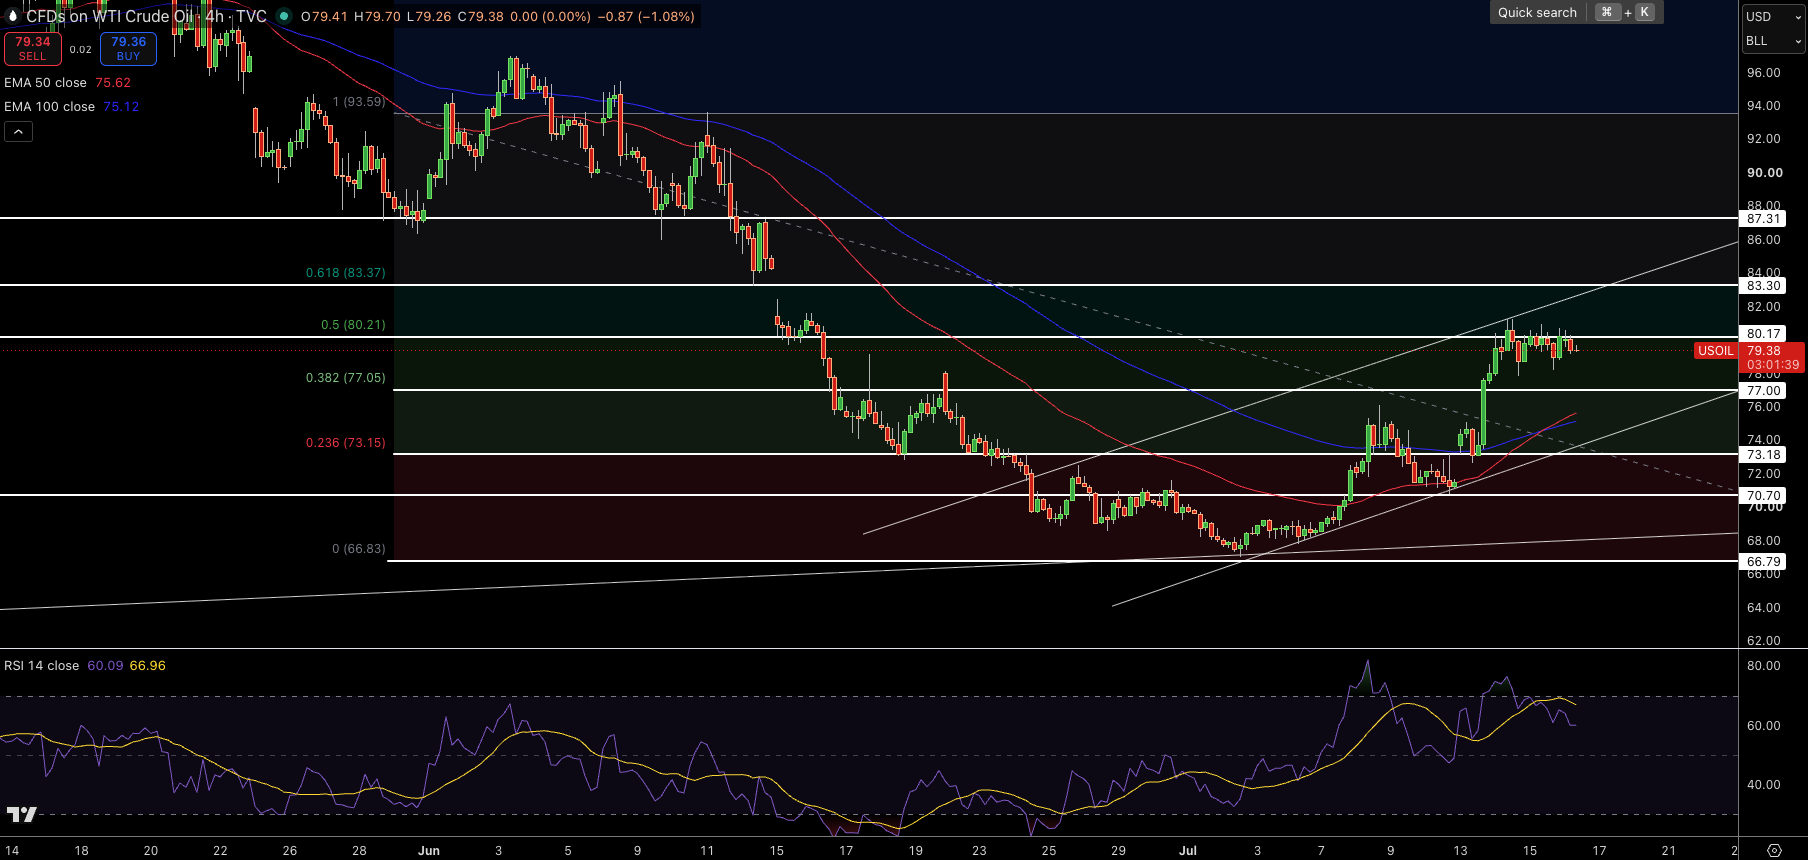This screenshot has height=860, width=1808.
Task: Click the 80.17 price level label
Action: coord(1763,334)
